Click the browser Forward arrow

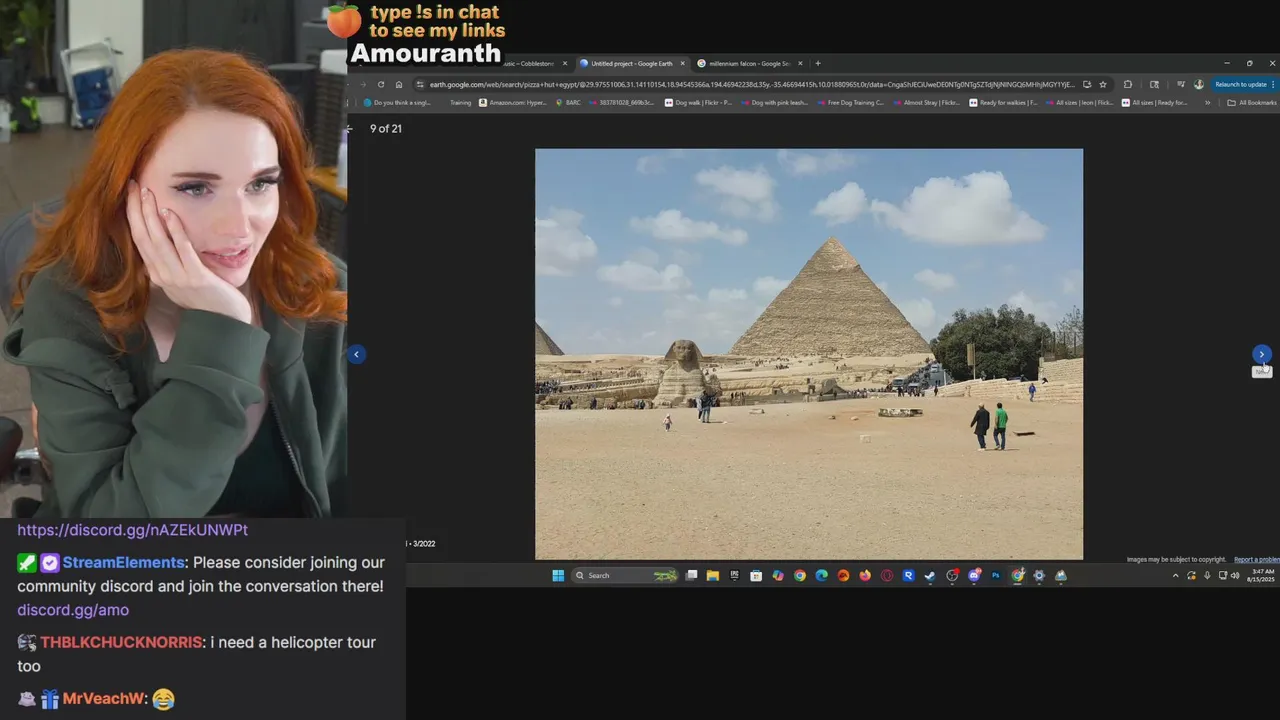click(x=363, y=84)
